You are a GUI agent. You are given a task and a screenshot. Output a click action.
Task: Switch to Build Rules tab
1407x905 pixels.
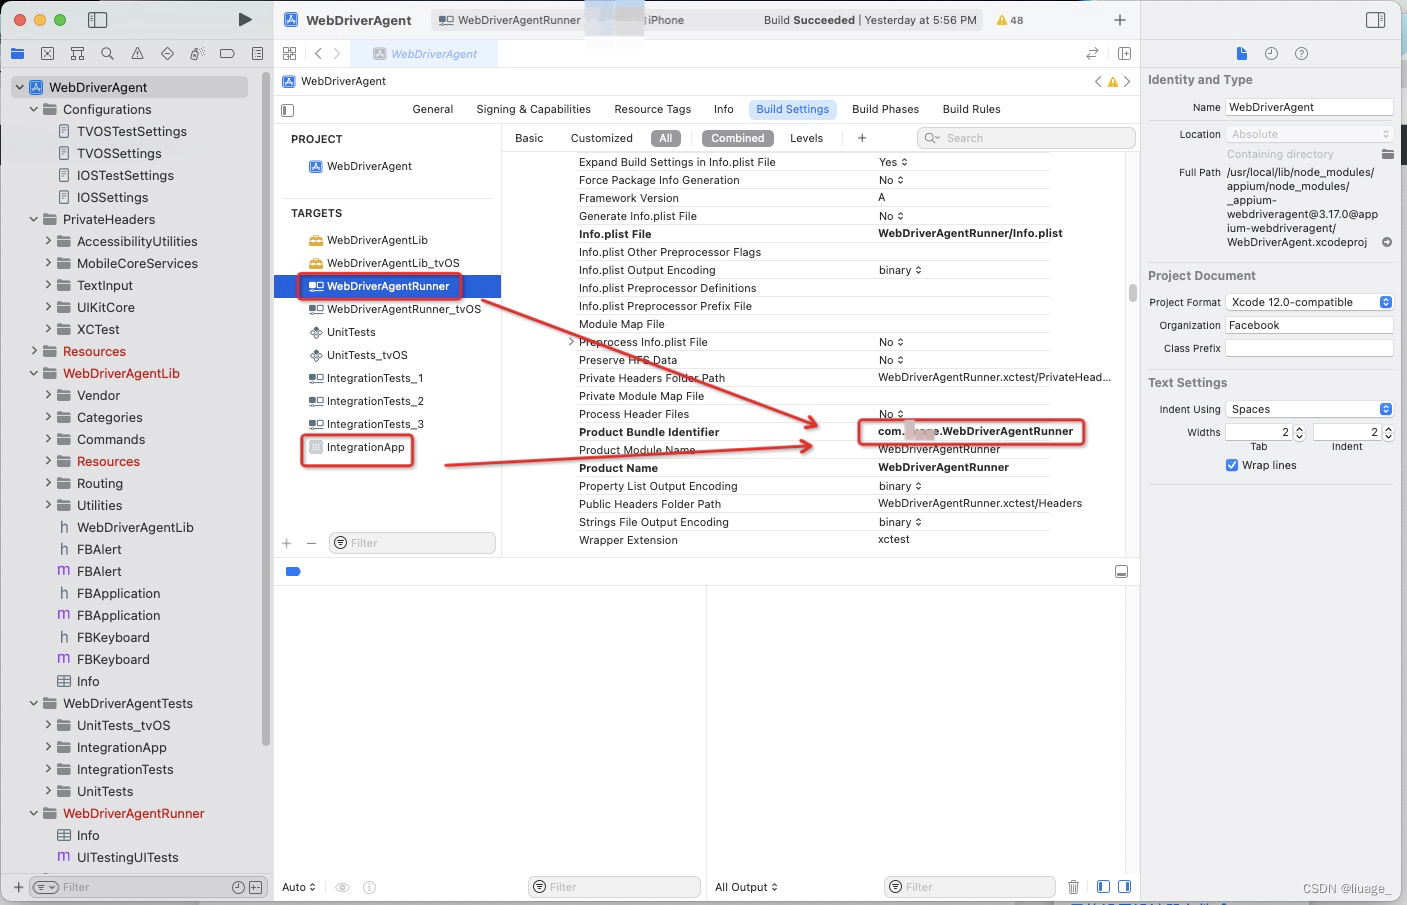pyautogui.click(x=971, y=109)
